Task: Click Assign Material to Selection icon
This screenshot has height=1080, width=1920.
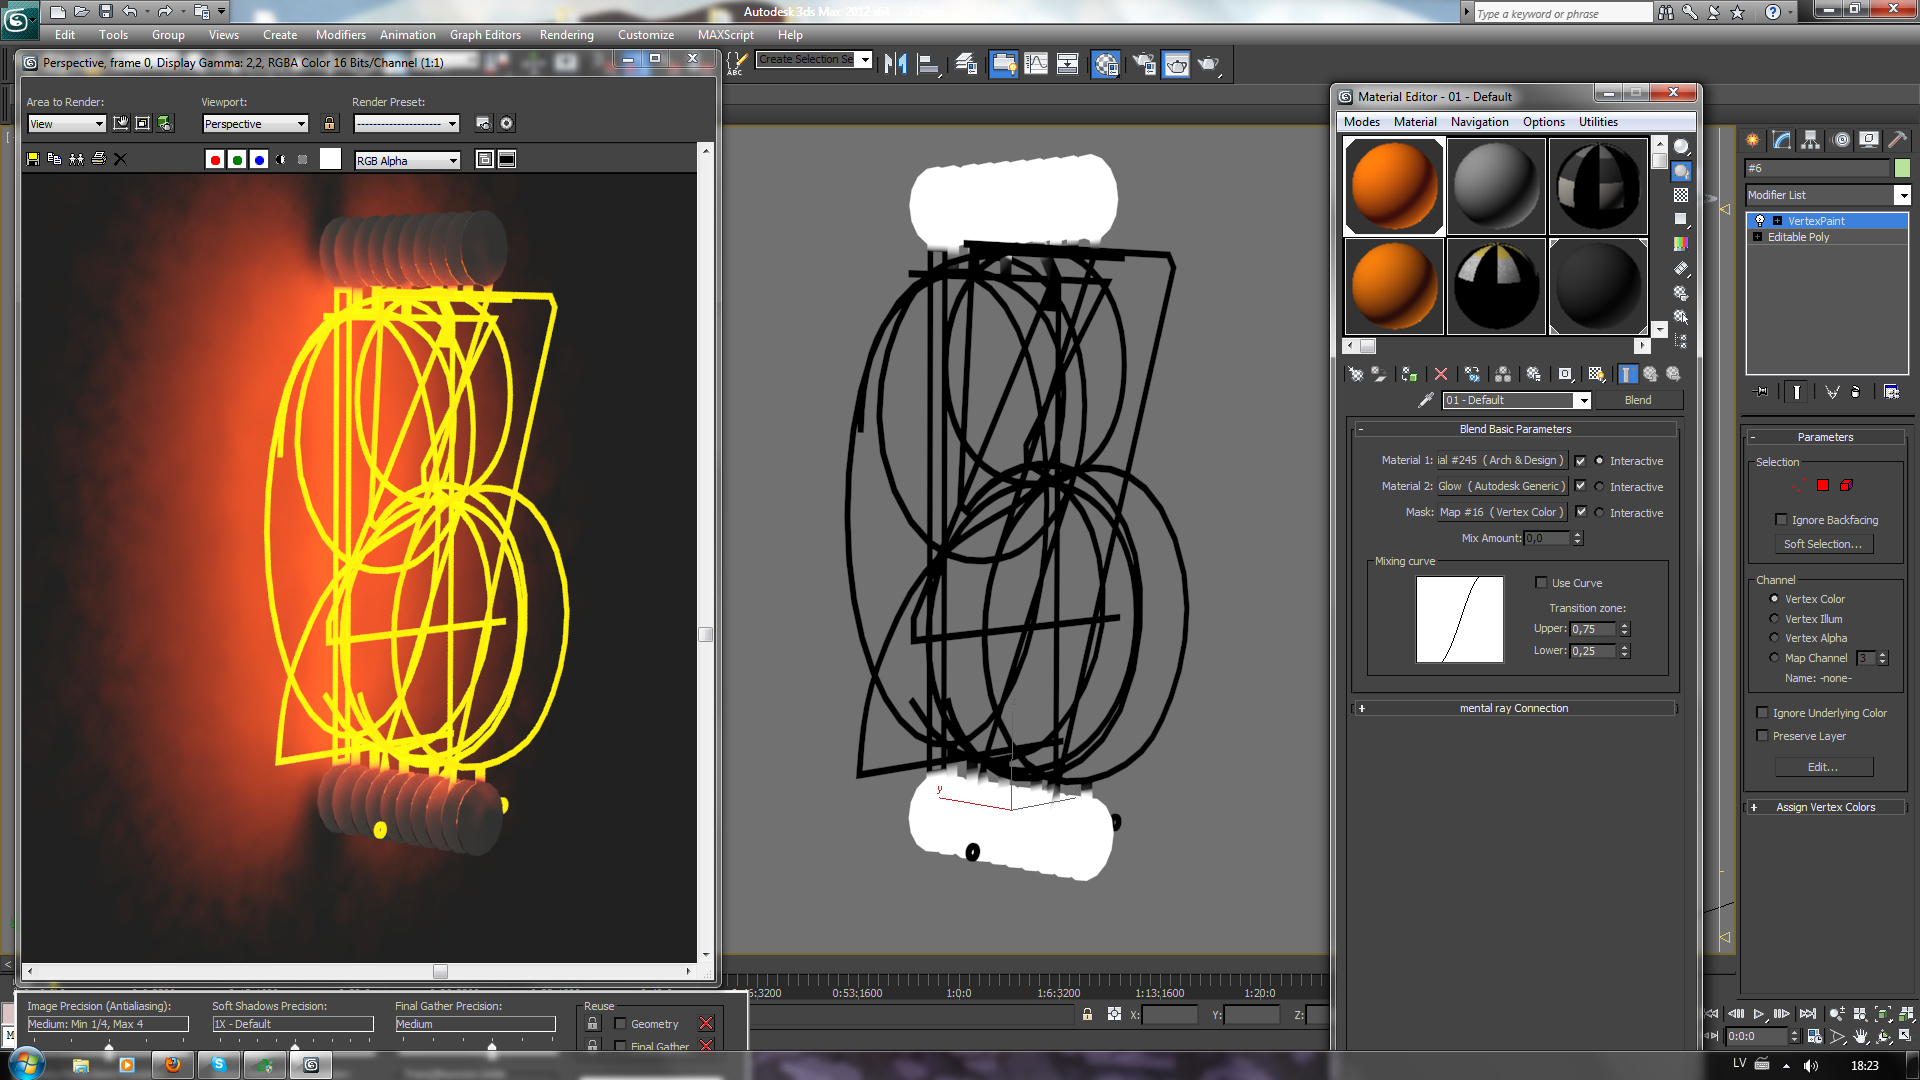Action: click(1409, 374)
